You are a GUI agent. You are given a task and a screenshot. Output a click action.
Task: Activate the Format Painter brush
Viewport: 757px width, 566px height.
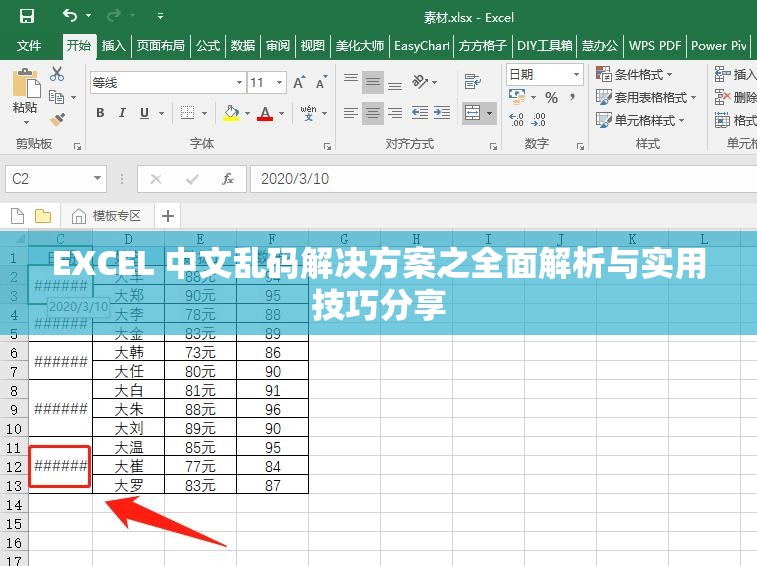(x=57, y=119)
